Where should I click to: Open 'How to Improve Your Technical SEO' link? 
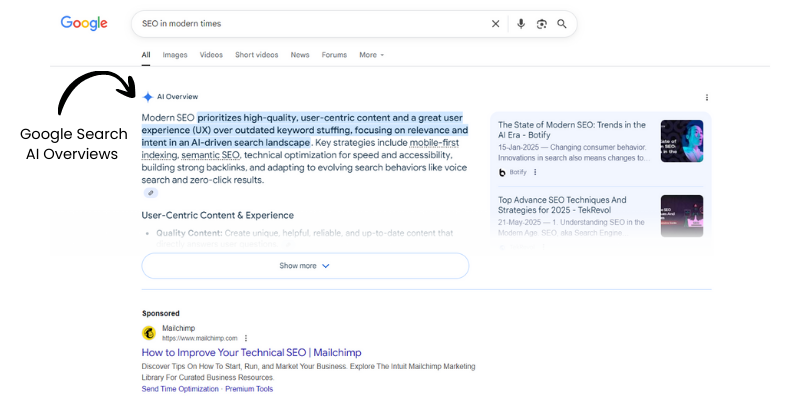(x=251, y=352)
